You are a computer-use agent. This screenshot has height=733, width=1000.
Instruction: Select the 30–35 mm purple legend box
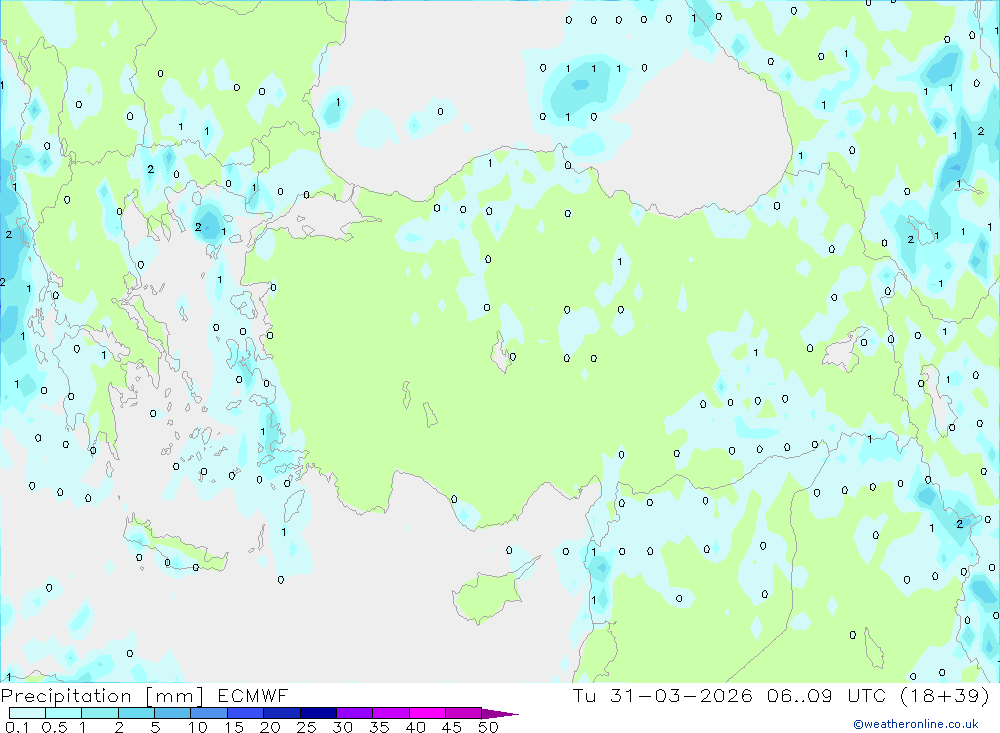(355, 713)
